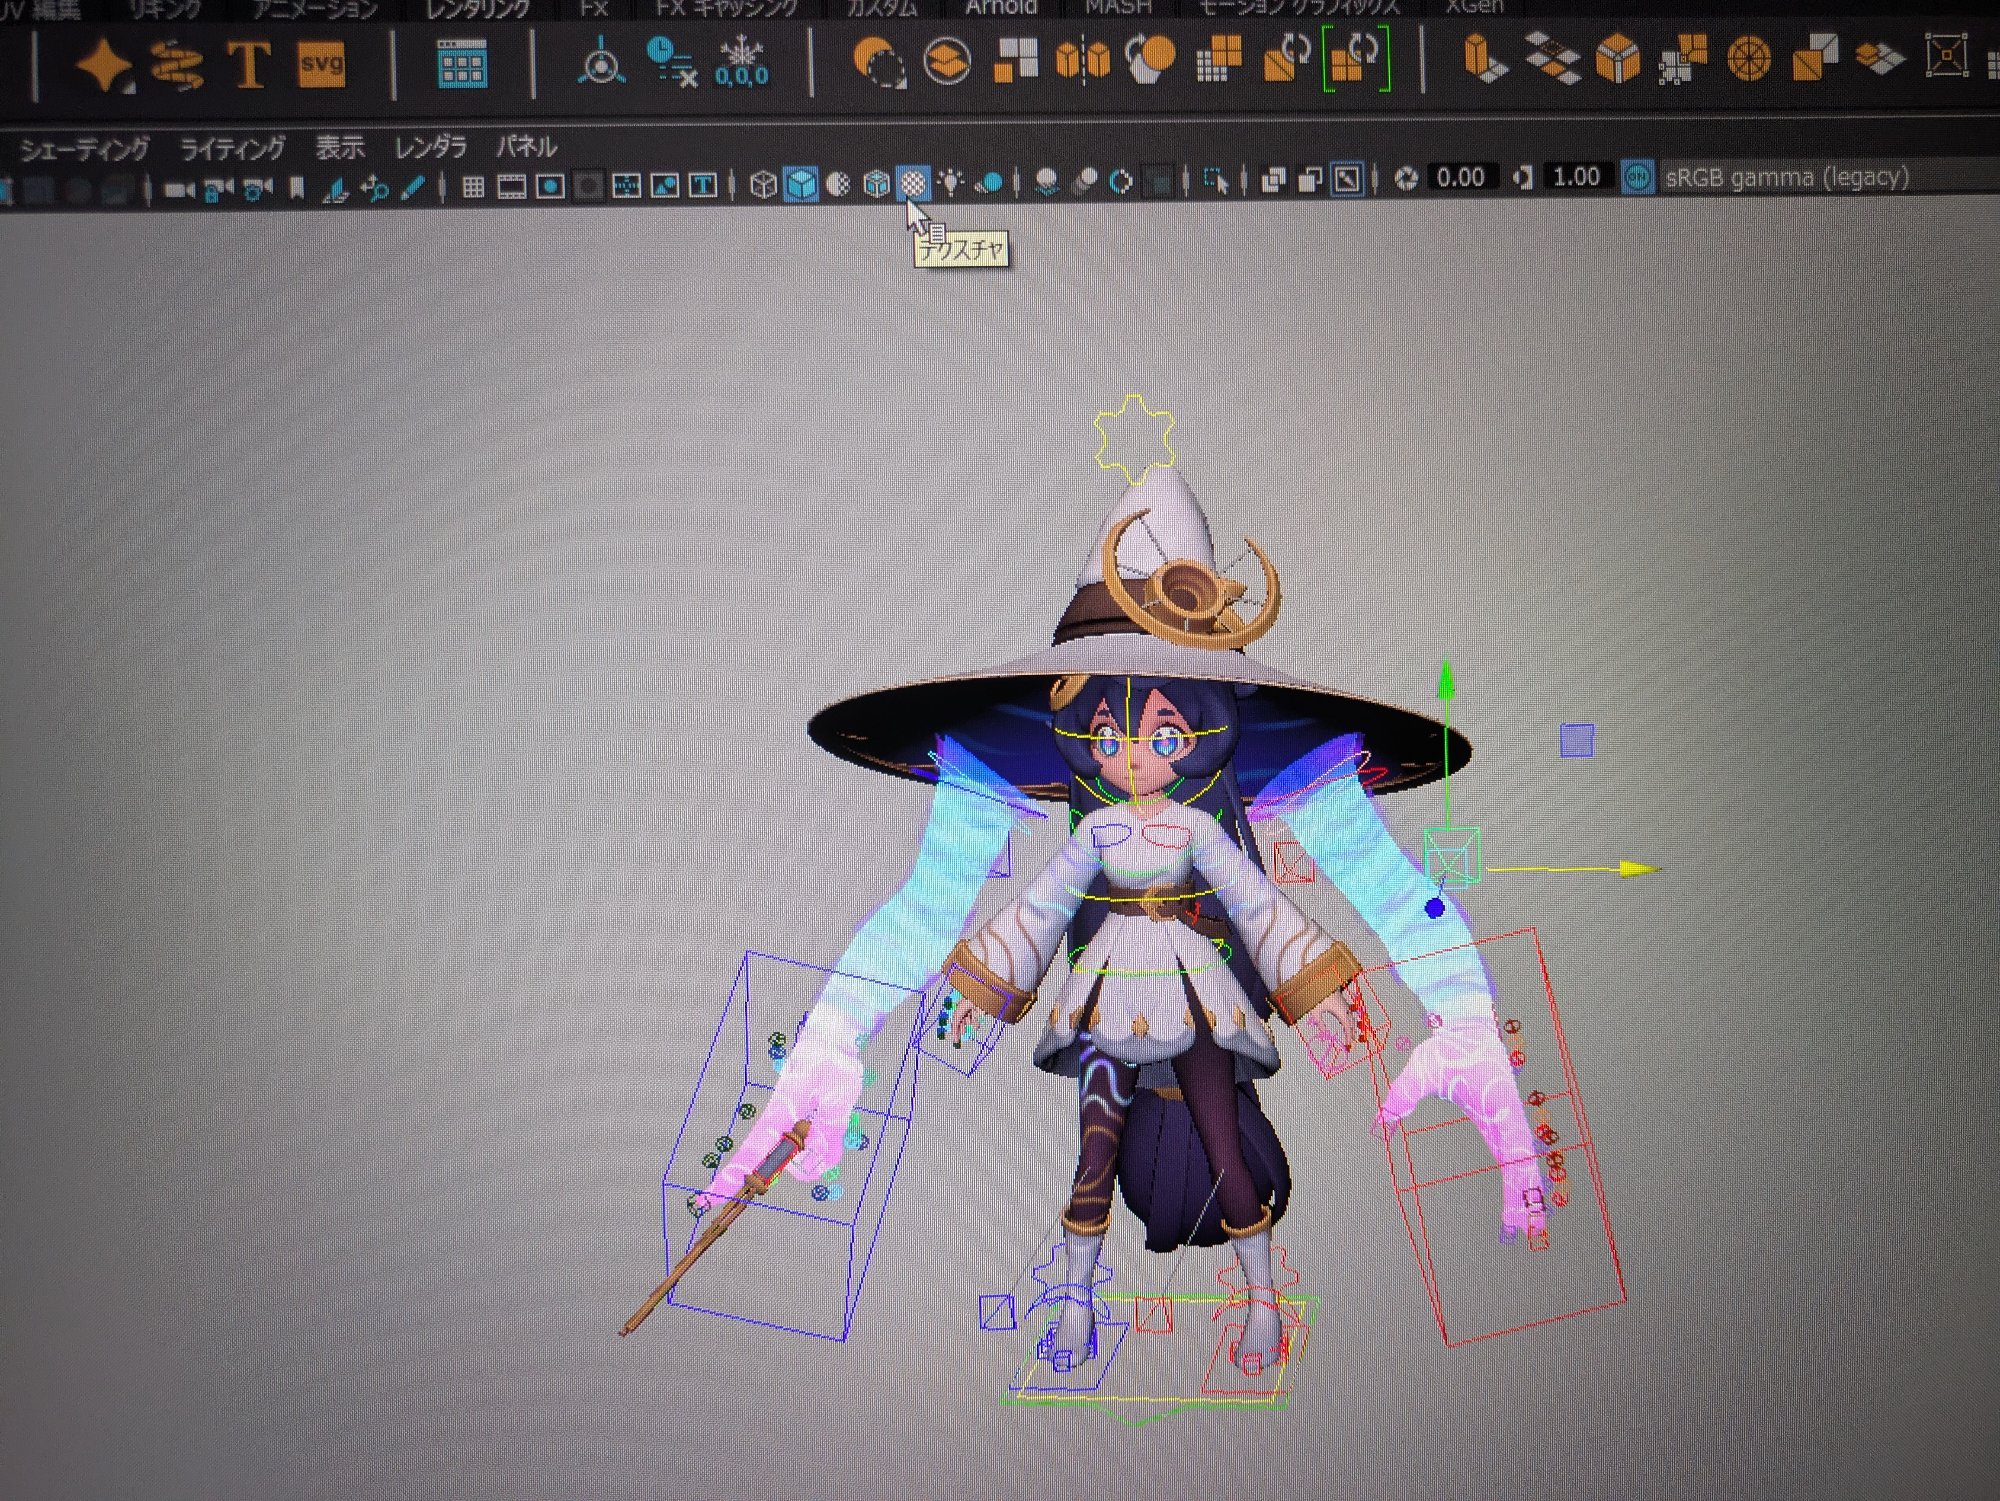The image size is (2000, 1501).
Task: Toggle Wireframe on Shaded display
Action: click(x=876, y=184)
